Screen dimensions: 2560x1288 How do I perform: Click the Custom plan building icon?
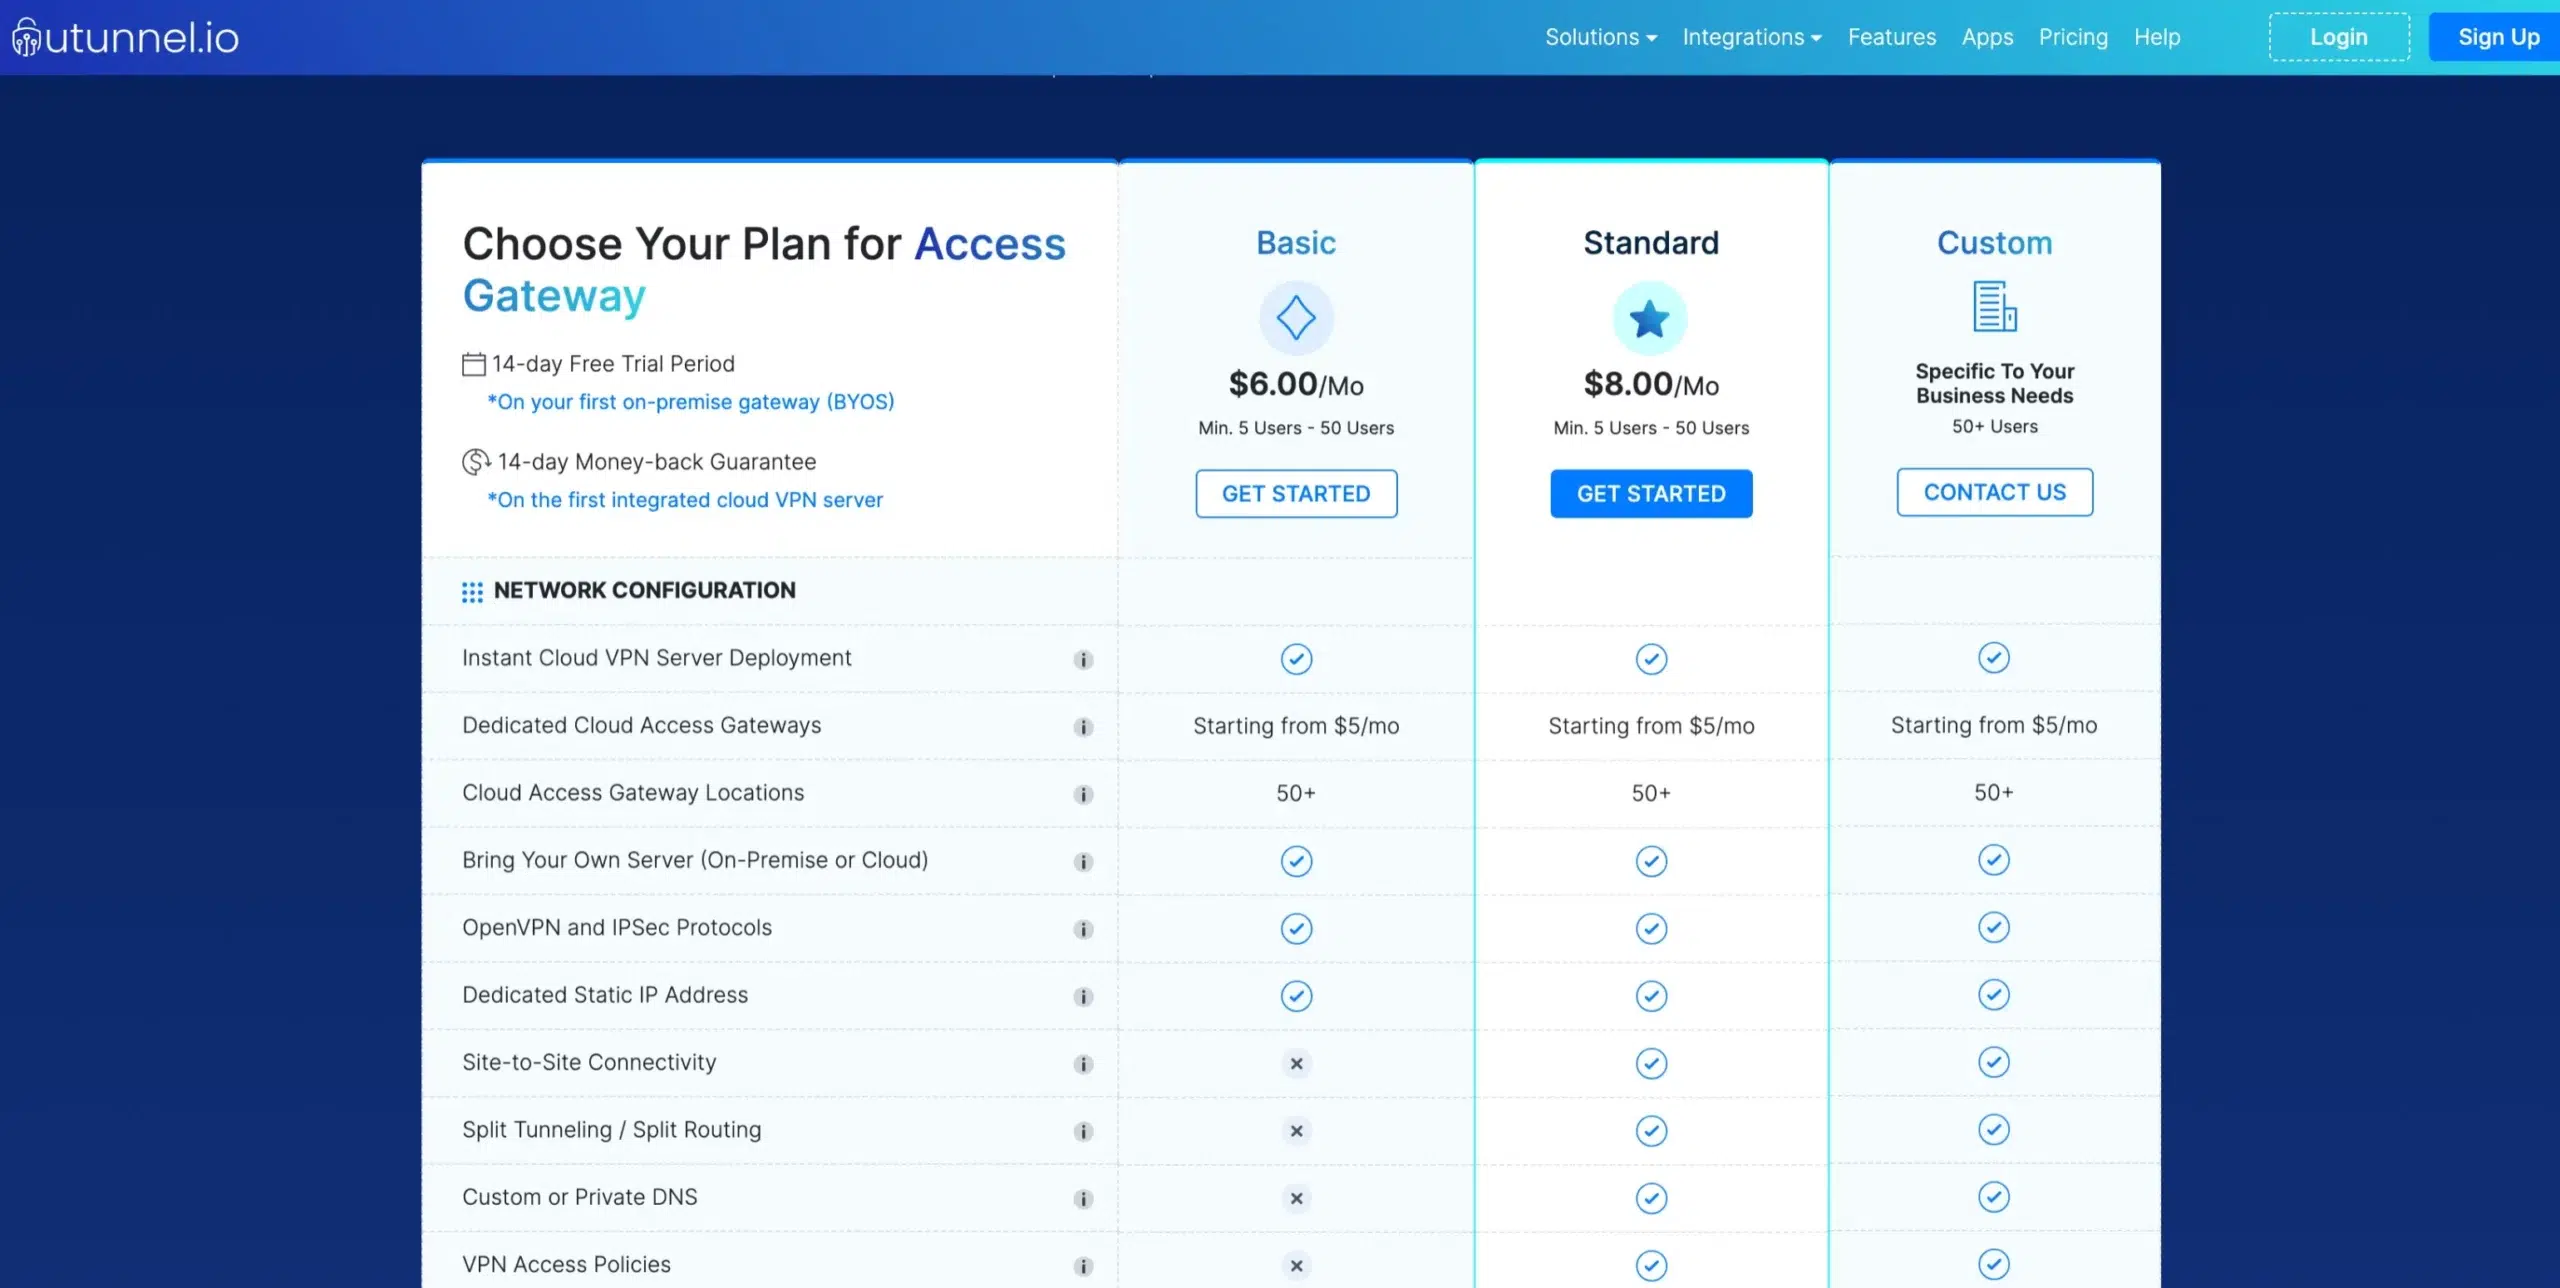click(x=1994, y=306)
